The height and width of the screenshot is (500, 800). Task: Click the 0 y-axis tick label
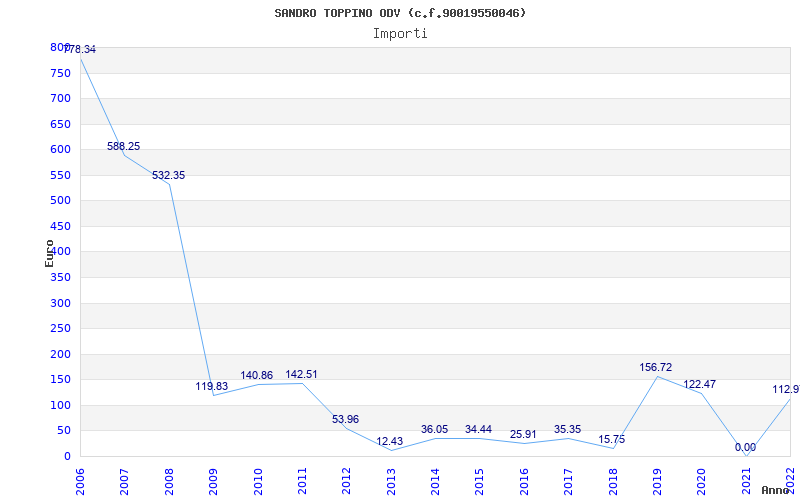point(67,457)
